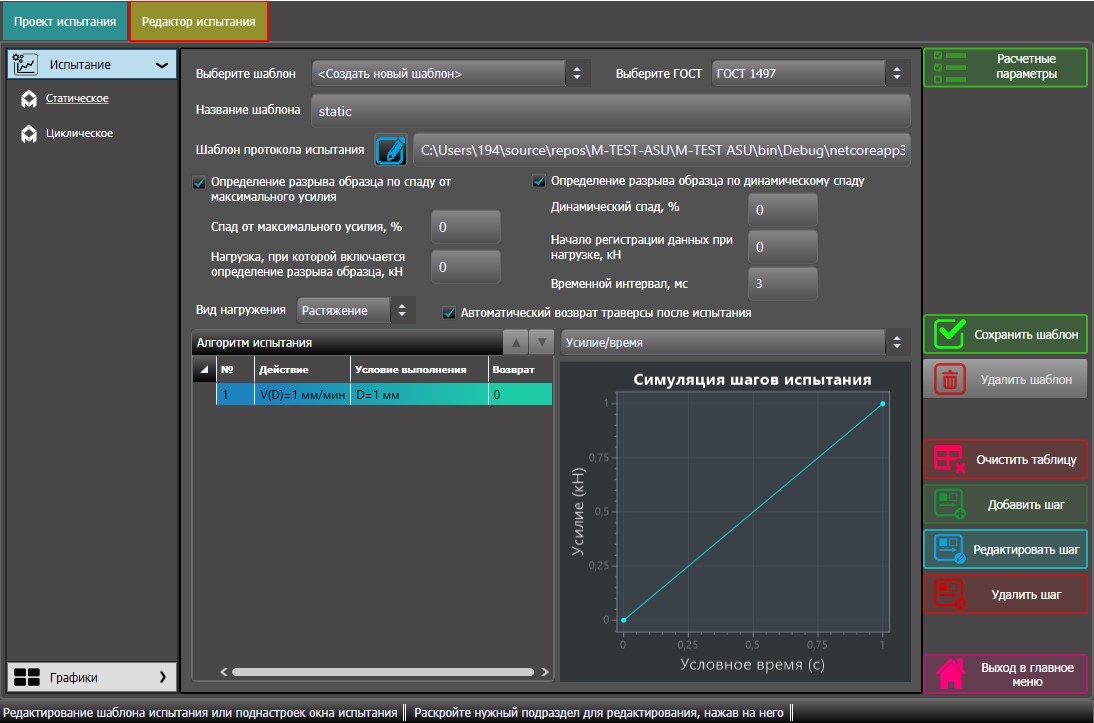Image resolution: width=1094 pixels, height=723 pixels.
Task: Click the break detection load kN field
Action: pyautogui.click(x=465, y=267)
